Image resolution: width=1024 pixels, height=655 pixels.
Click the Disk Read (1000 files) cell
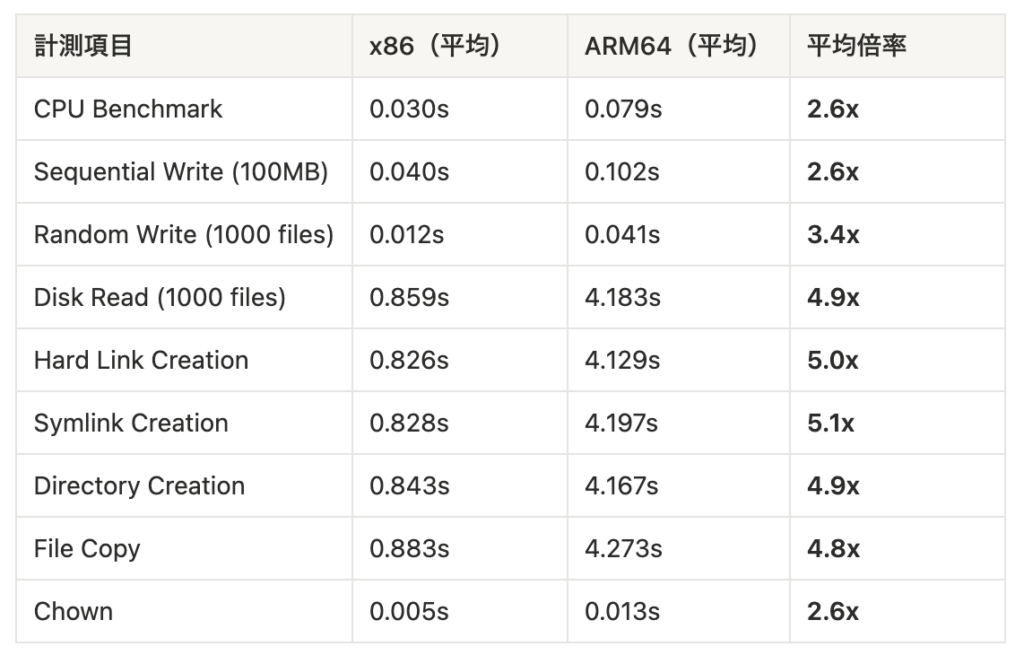point(160,298)
